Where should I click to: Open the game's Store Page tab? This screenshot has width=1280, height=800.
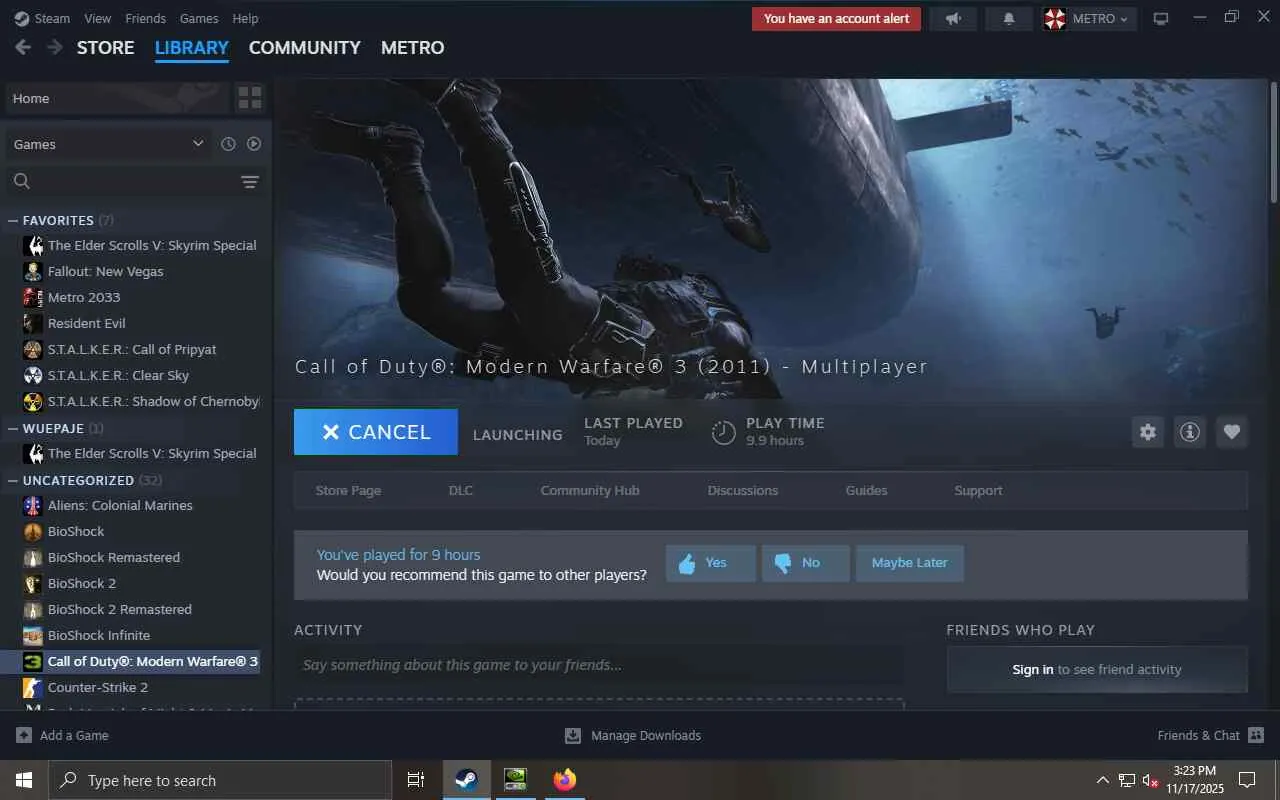pos(348,491)
